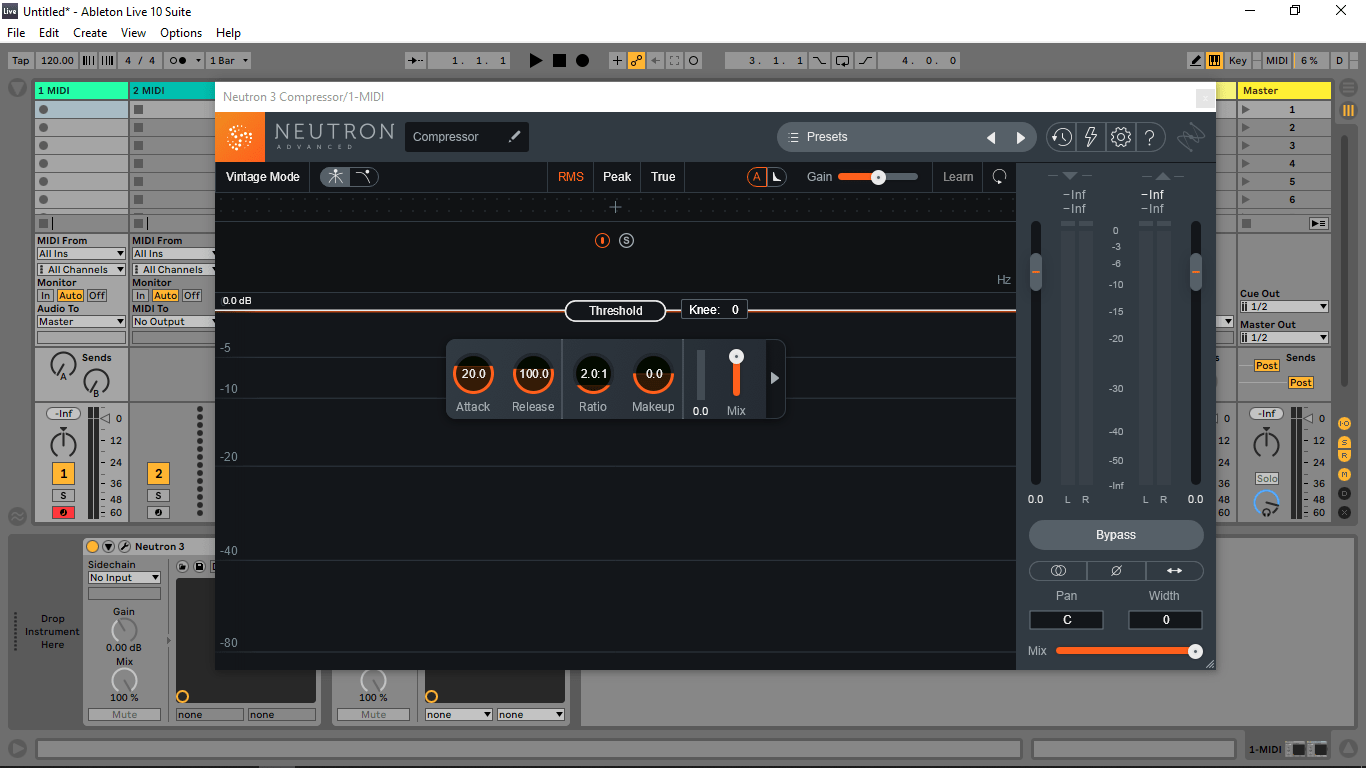Swap channels with double-arrow icon

click(1174, 571)
